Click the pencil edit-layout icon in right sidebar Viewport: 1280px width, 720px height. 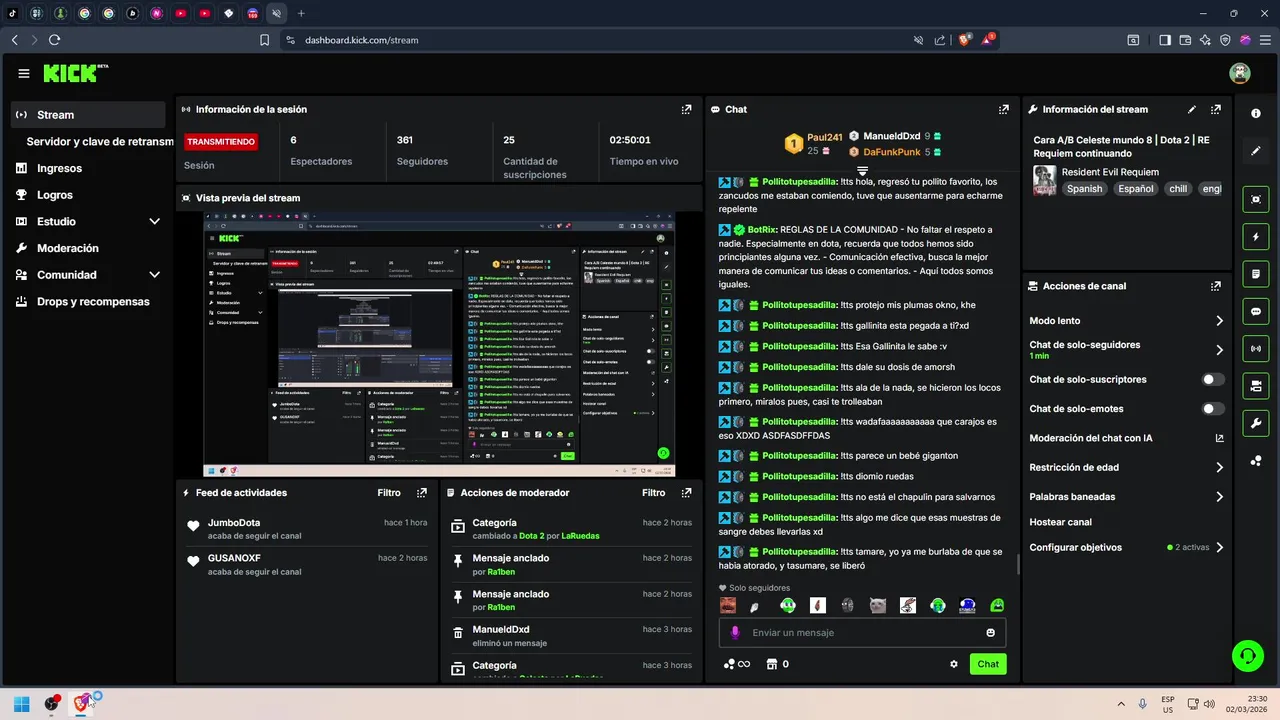click(x=1256, y=151)
